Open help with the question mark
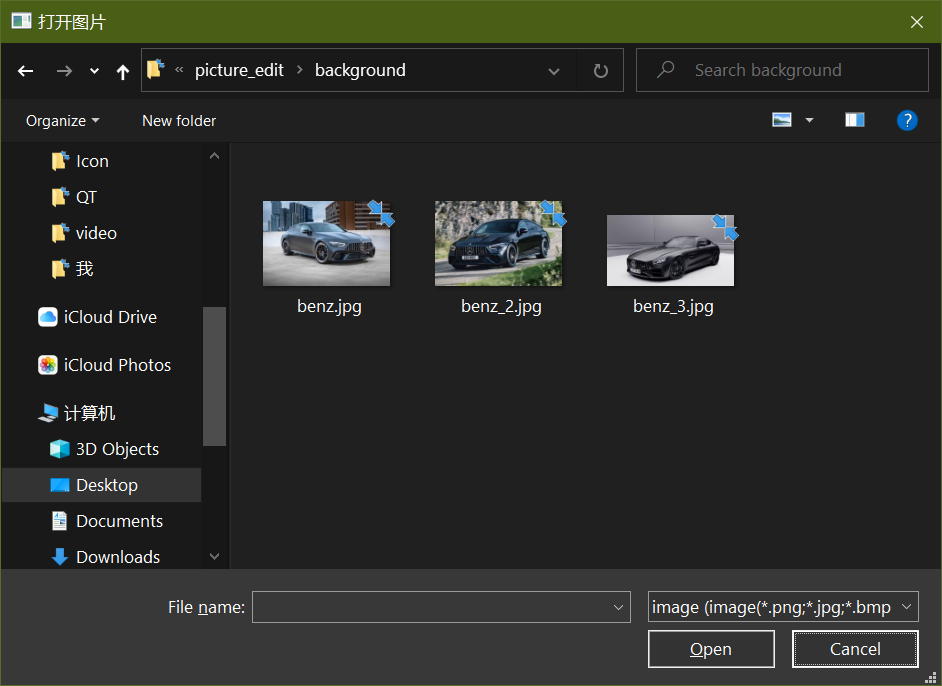The height and width of the screenshot is (686, 942). click(907, 121)
